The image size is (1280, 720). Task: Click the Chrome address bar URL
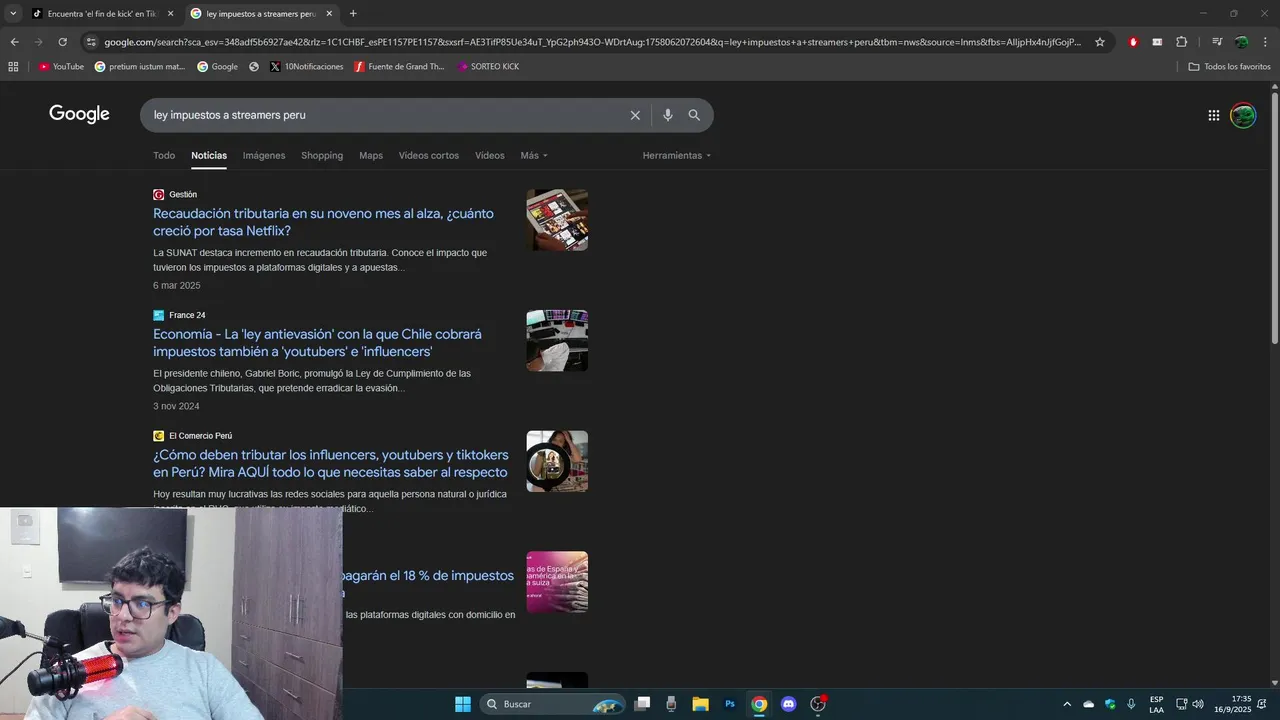point(592,42)
